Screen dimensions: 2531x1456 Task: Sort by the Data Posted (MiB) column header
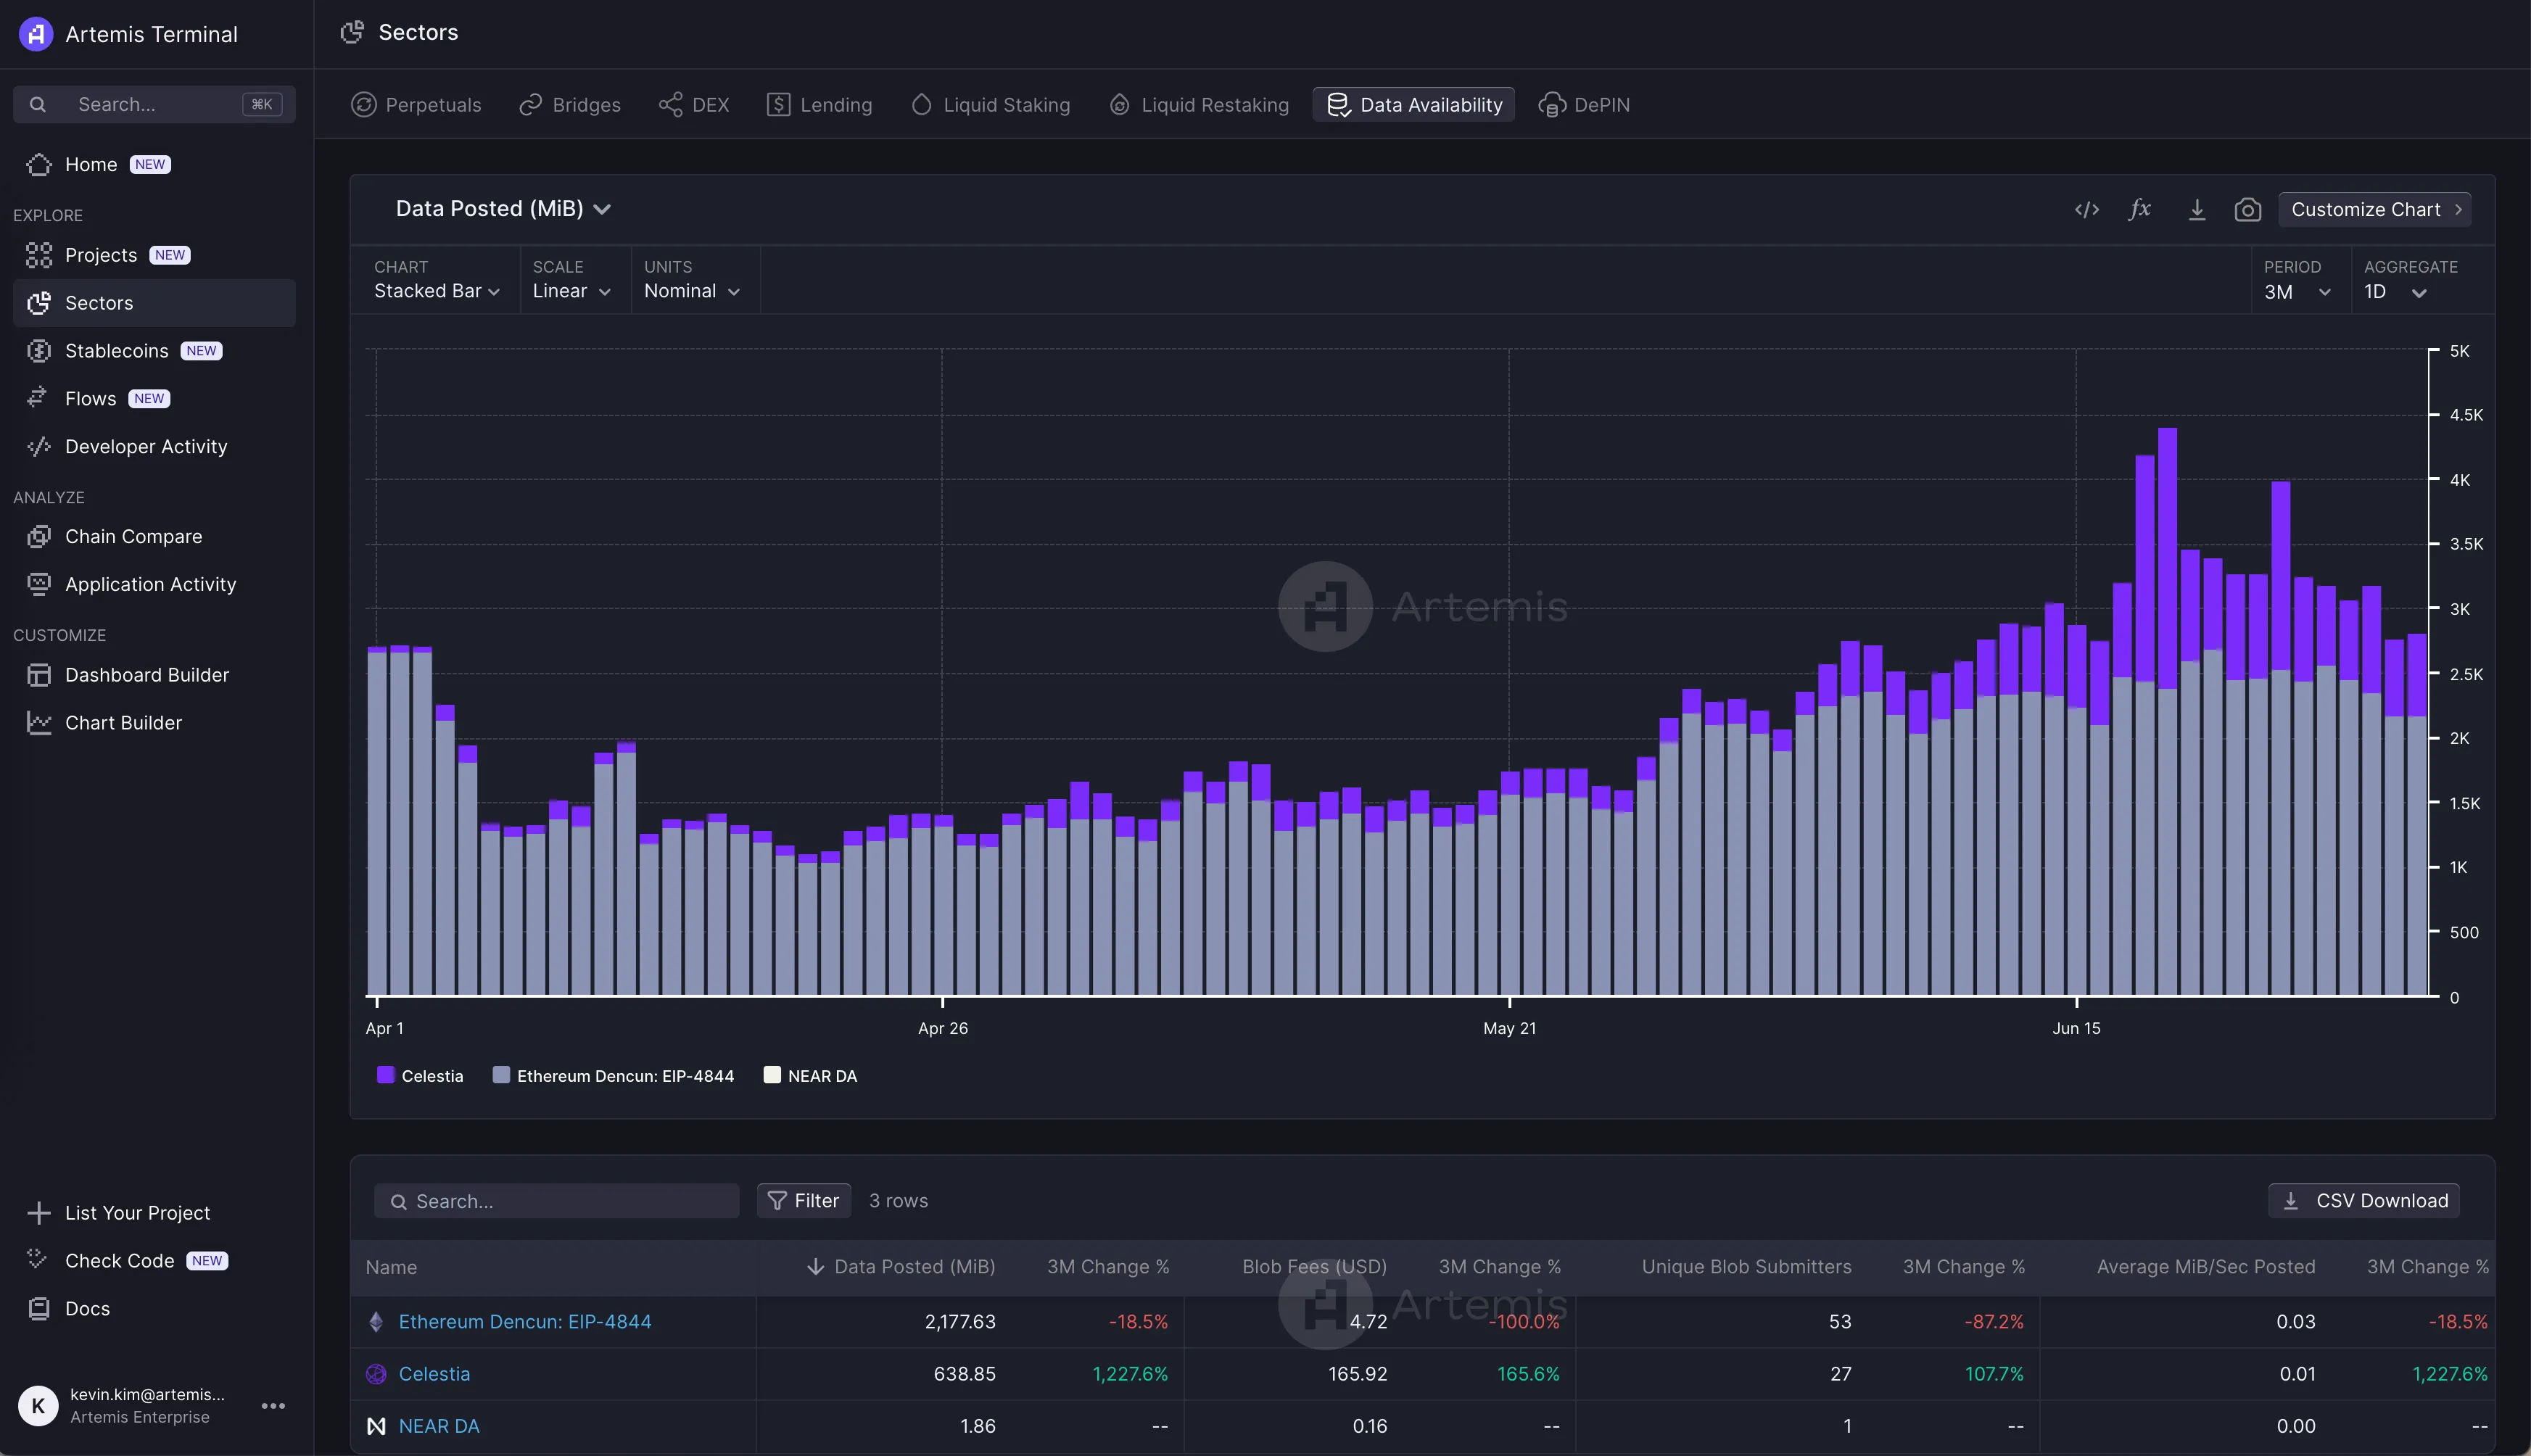pyautogui.click(x=900, y=1267)
